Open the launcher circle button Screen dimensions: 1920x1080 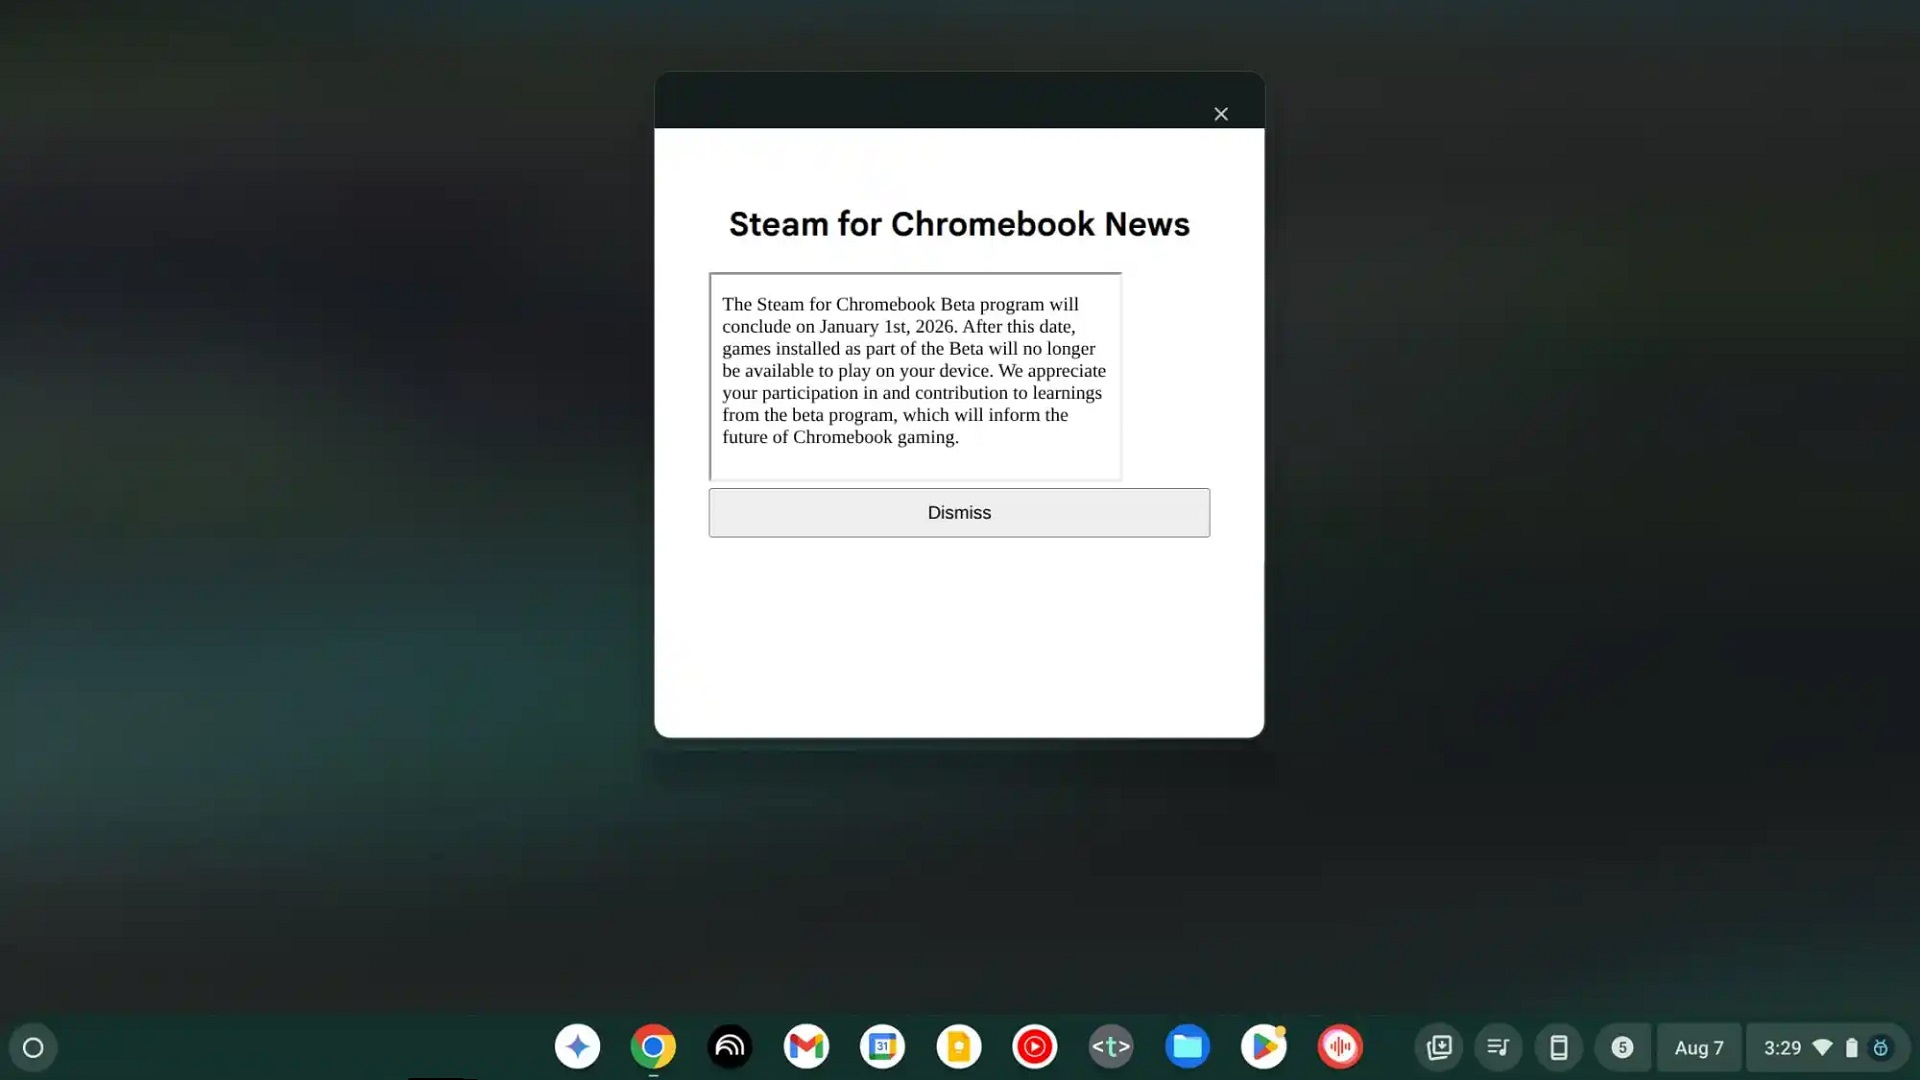coord(33,1047)
